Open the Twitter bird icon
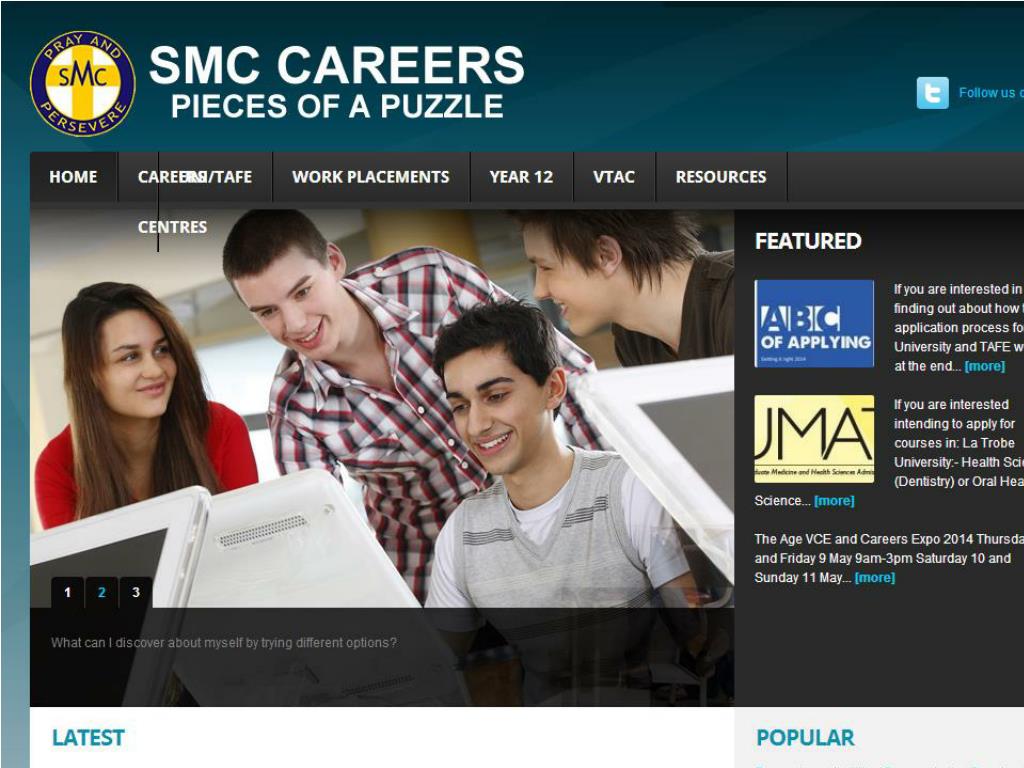The image size is (1024, 768). (x=932, y=93)
